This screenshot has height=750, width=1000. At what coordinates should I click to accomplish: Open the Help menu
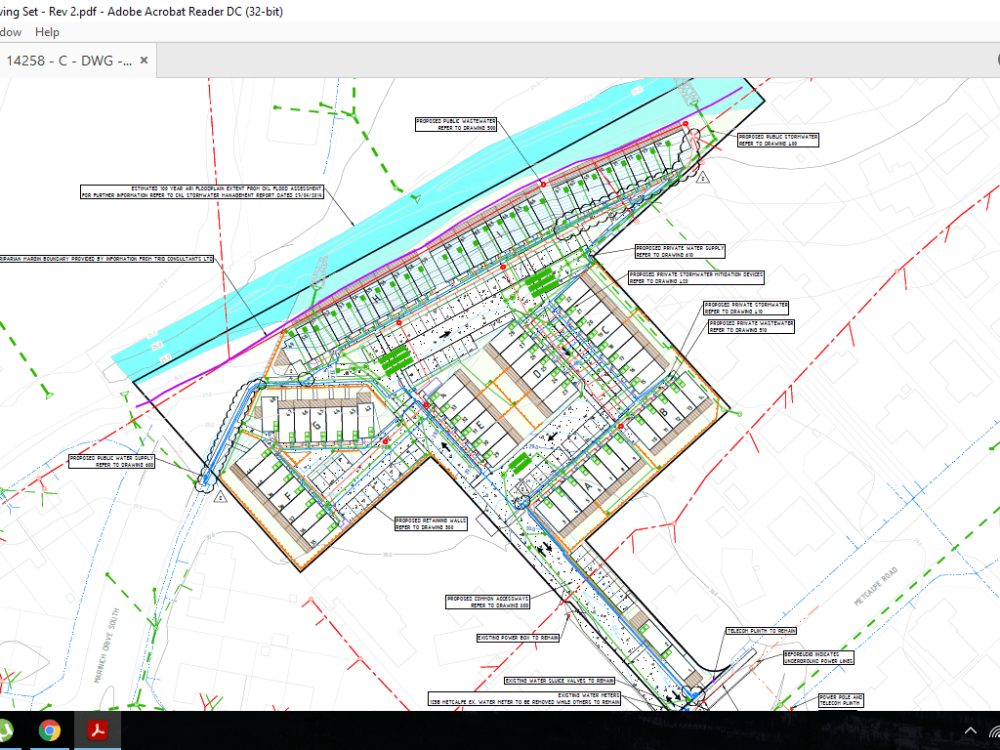pos(47,32)
